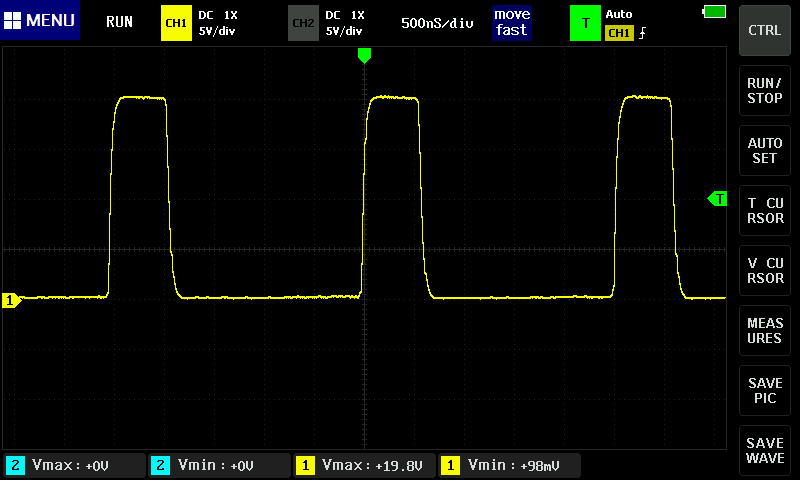This screenshot has width=800, height=480.
Task: Select the green trigger level marker at right edge
Action: click(x=717, y=199)
